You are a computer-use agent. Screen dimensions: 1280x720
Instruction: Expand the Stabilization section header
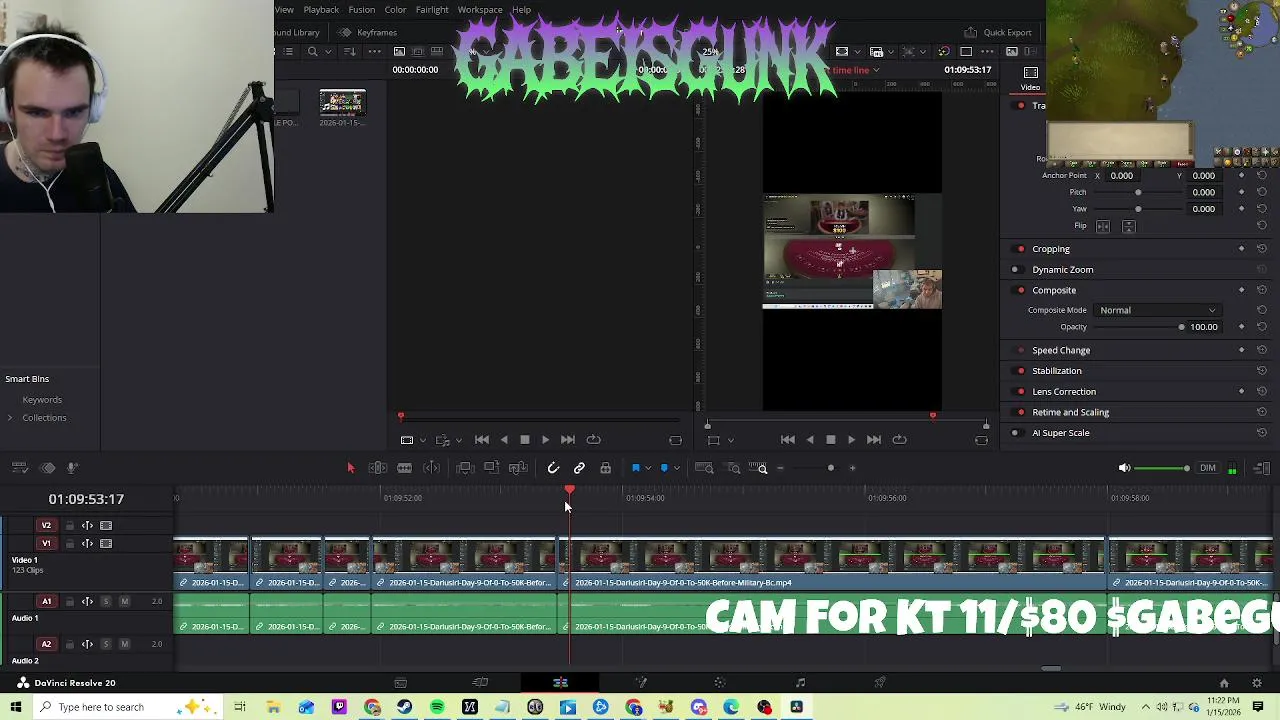(1057, 371)
